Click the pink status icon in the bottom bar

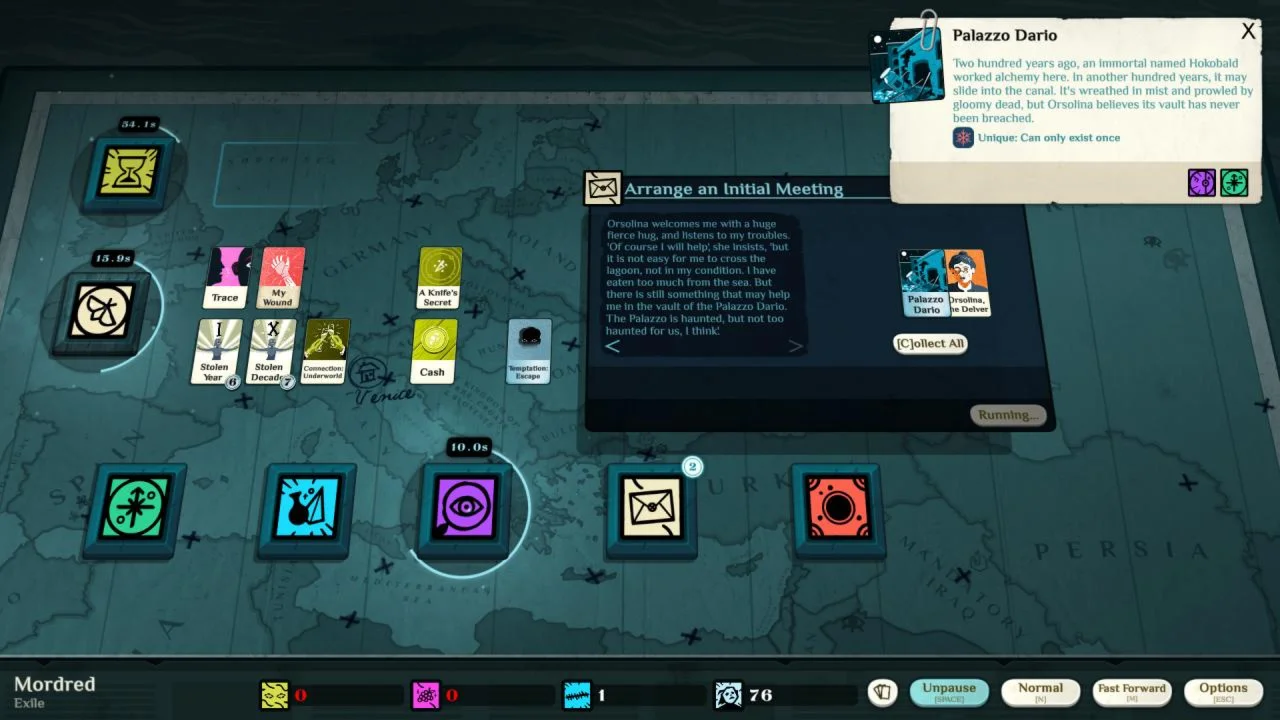426,694
